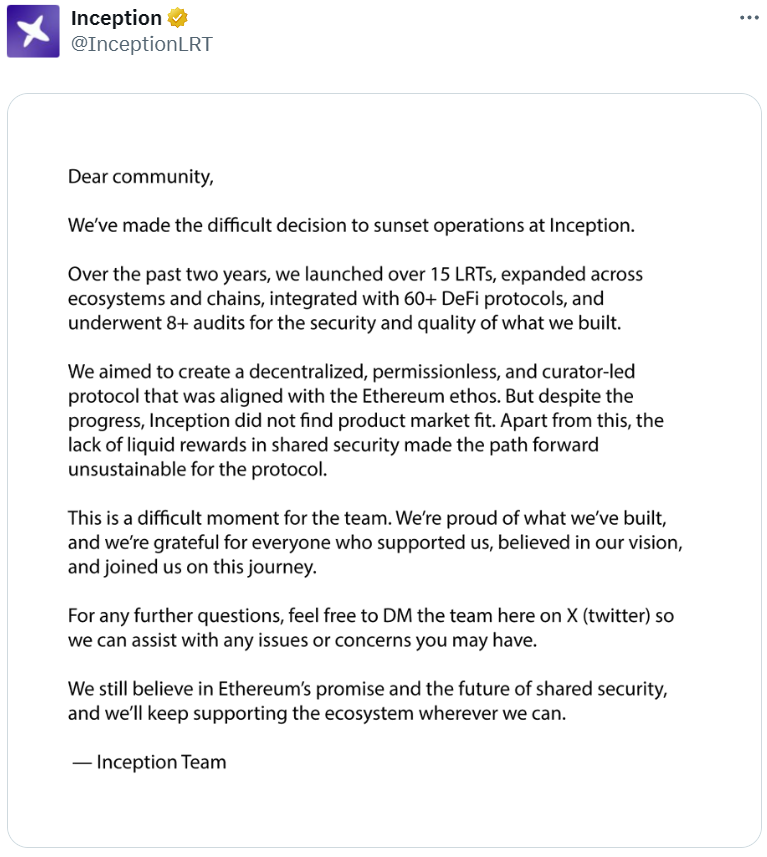Click the line 'This is a difficult moment'
Screen dimensions: 767x857
click(x=380, y=518)
